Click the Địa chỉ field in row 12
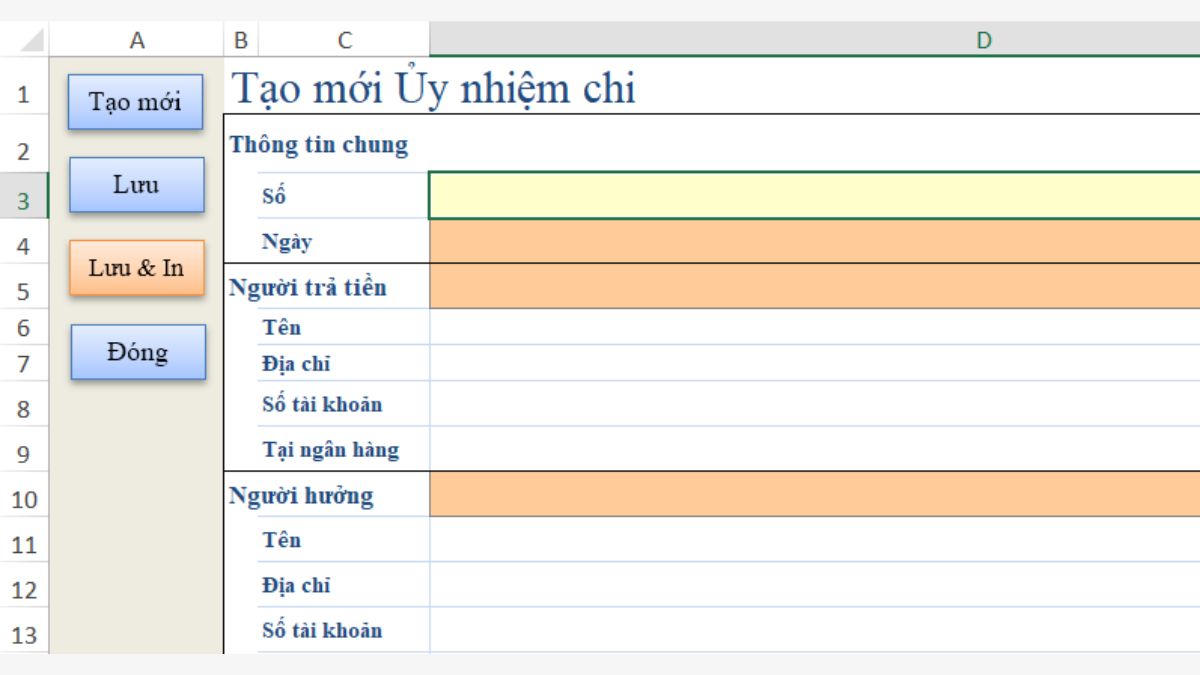The image size is (1200, 675). click(814, 585)
